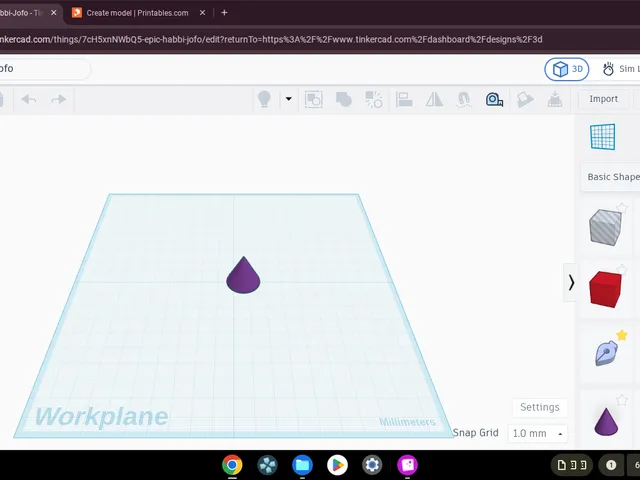Switch to the Tinkercad browser tab

click(x=22, y=13)
